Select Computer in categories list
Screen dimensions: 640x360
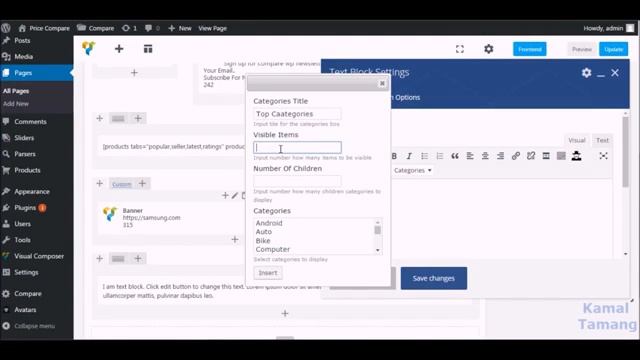pyautogui.click(x=273, y=249)
